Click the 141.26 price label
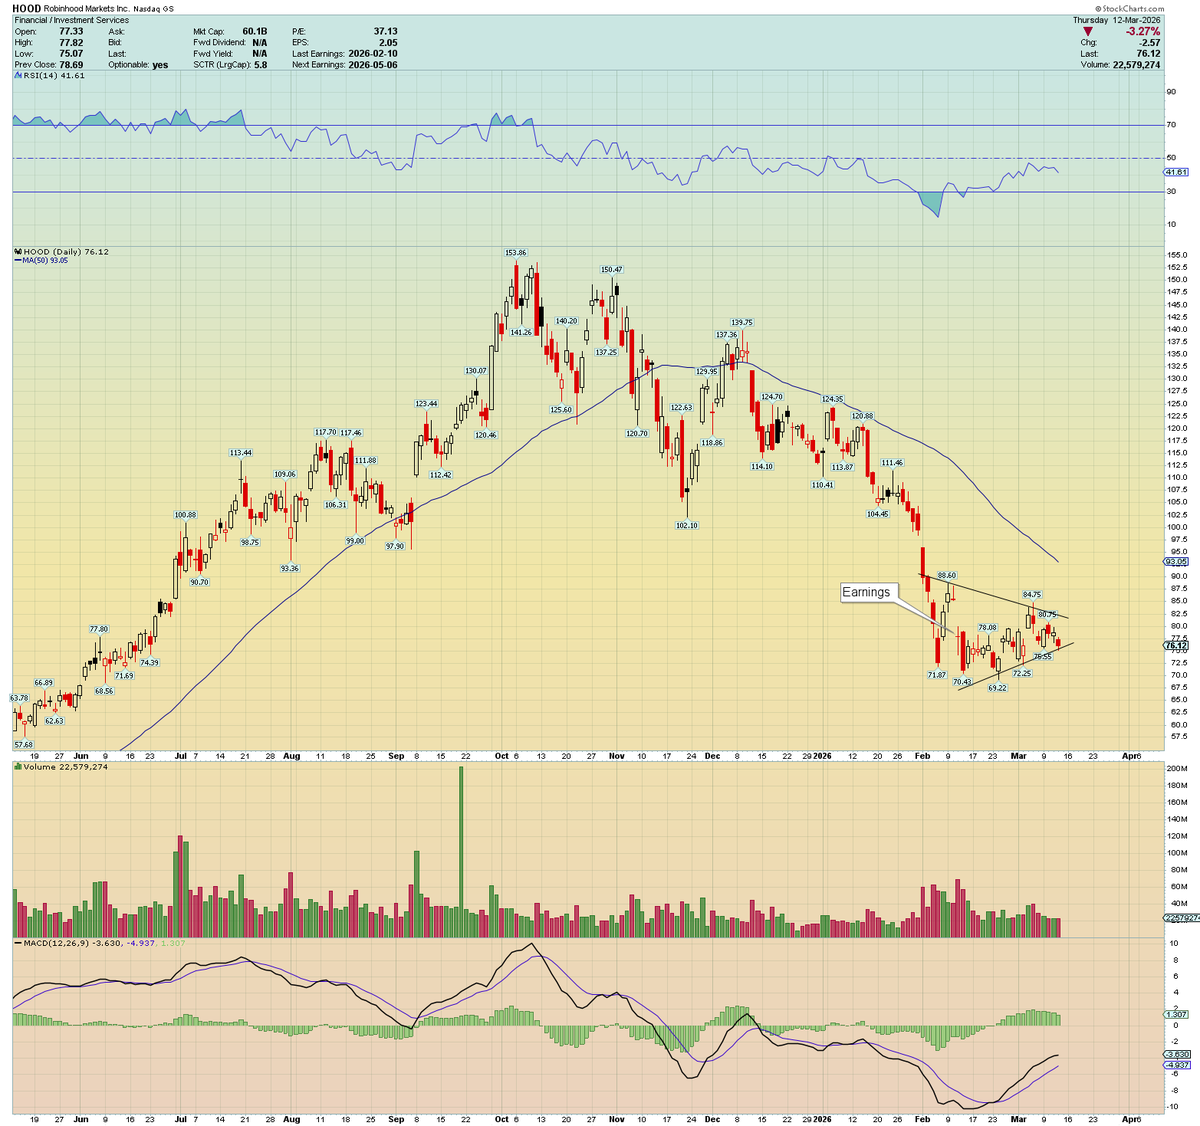The width and height of the screenshot is (1200, 1126). [x=521, y=332]
